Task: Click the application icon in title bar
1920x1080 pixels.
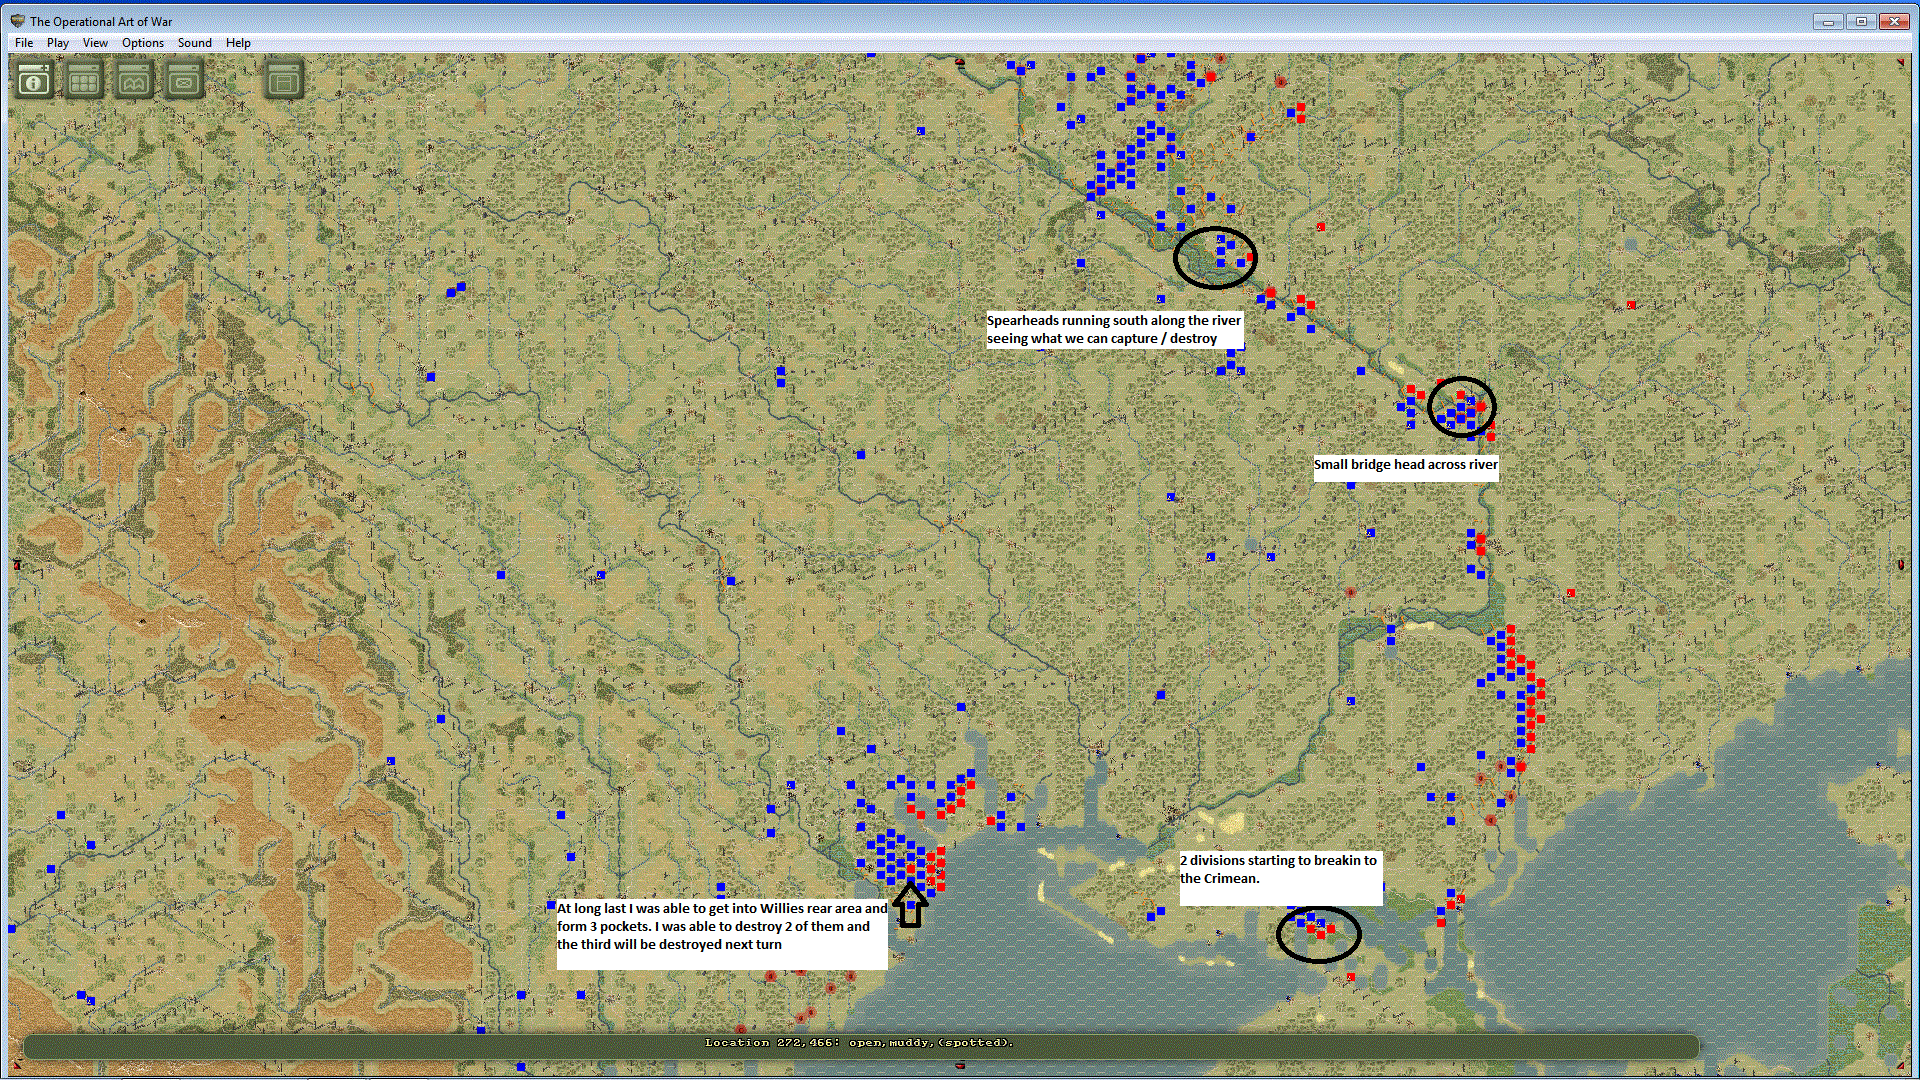Action: [17, 21]
